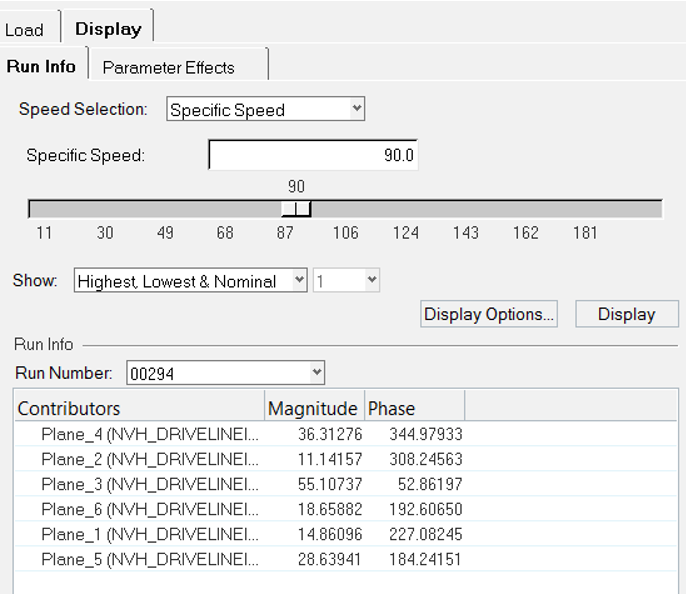Select the Plane_4 contributor row

coord(150,434)
